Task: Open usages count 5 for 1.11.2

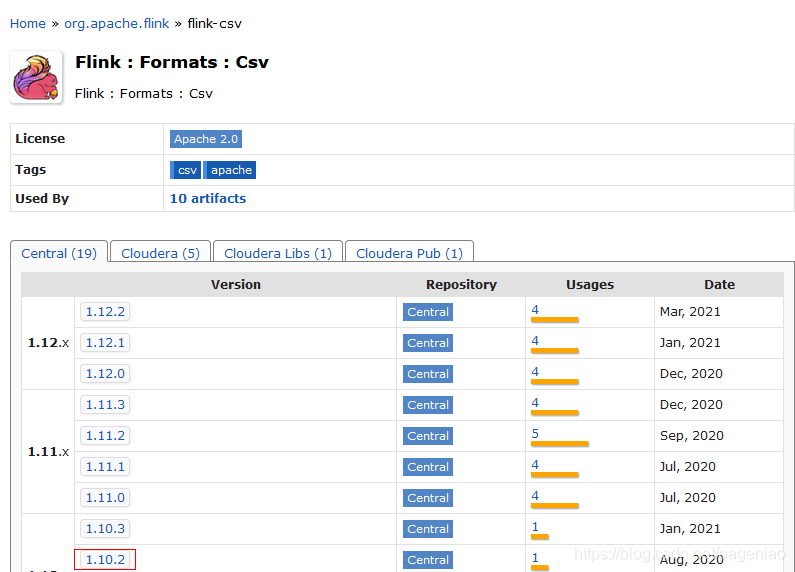Action: [x=535, y=433]
